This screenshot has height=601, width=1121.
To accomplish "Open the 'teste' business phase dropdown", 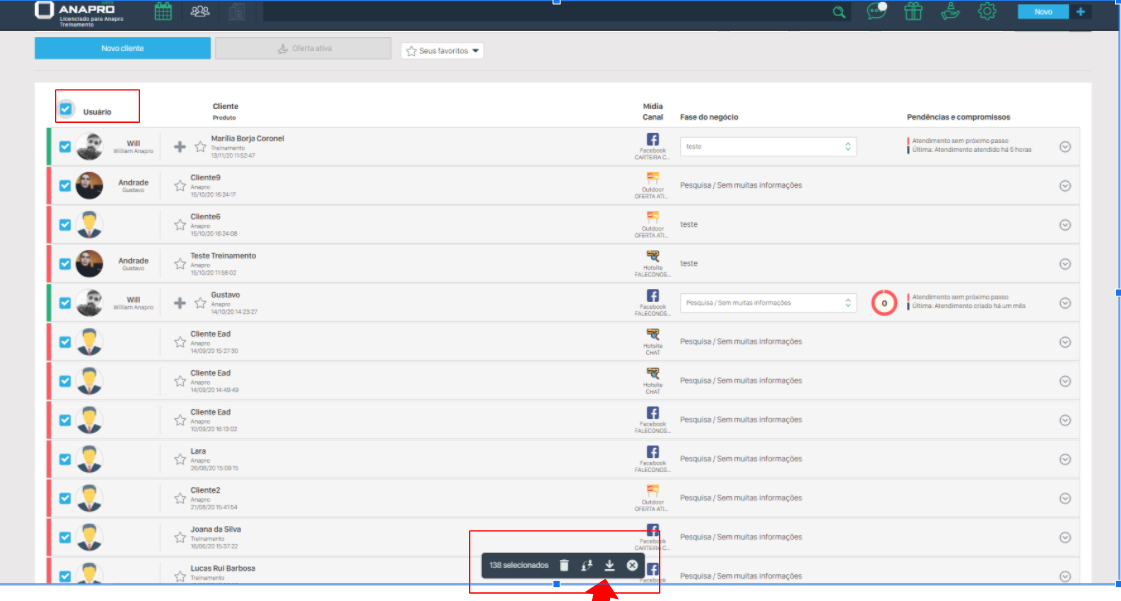I will 767,147.
